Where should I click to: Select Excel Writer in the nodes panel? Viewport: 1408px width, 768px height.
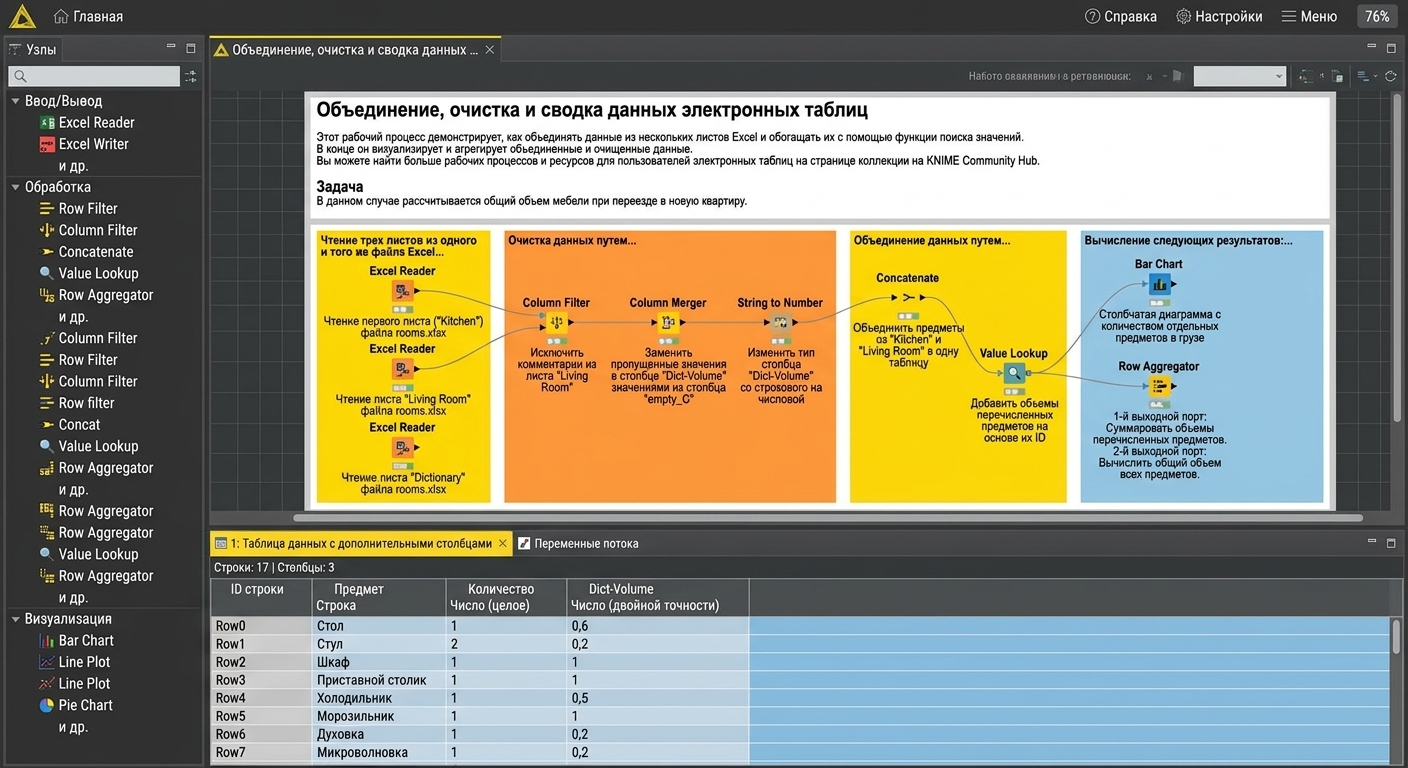pos(84,144)
